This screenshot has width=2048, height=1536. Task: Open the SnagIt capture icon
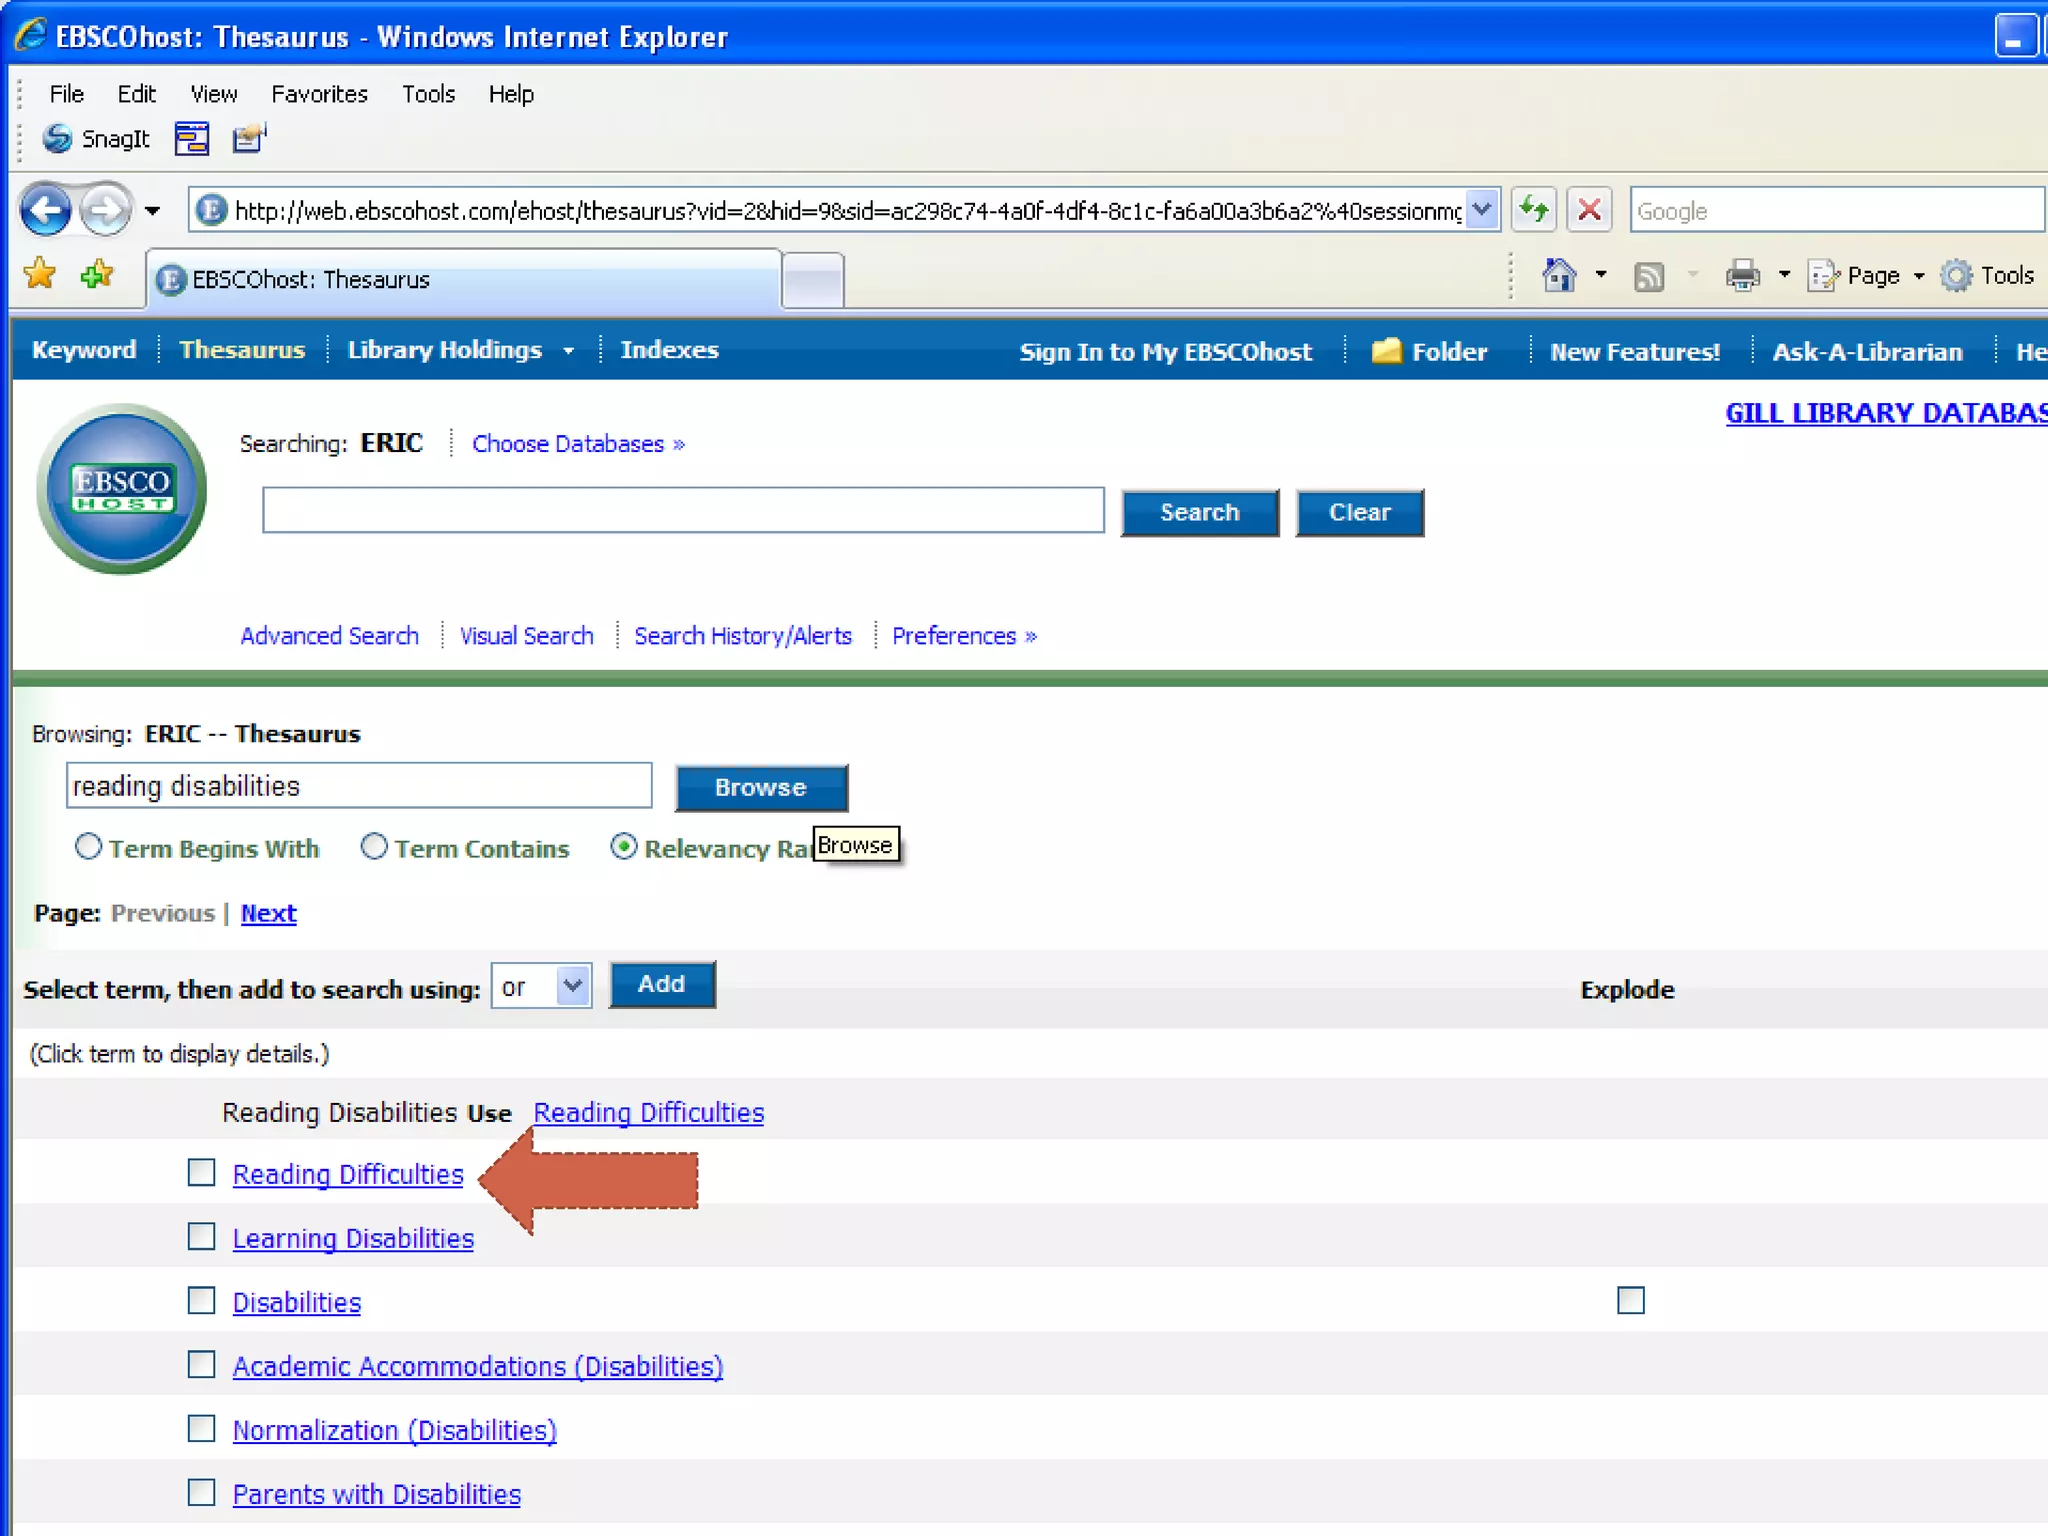coord(57,138)
